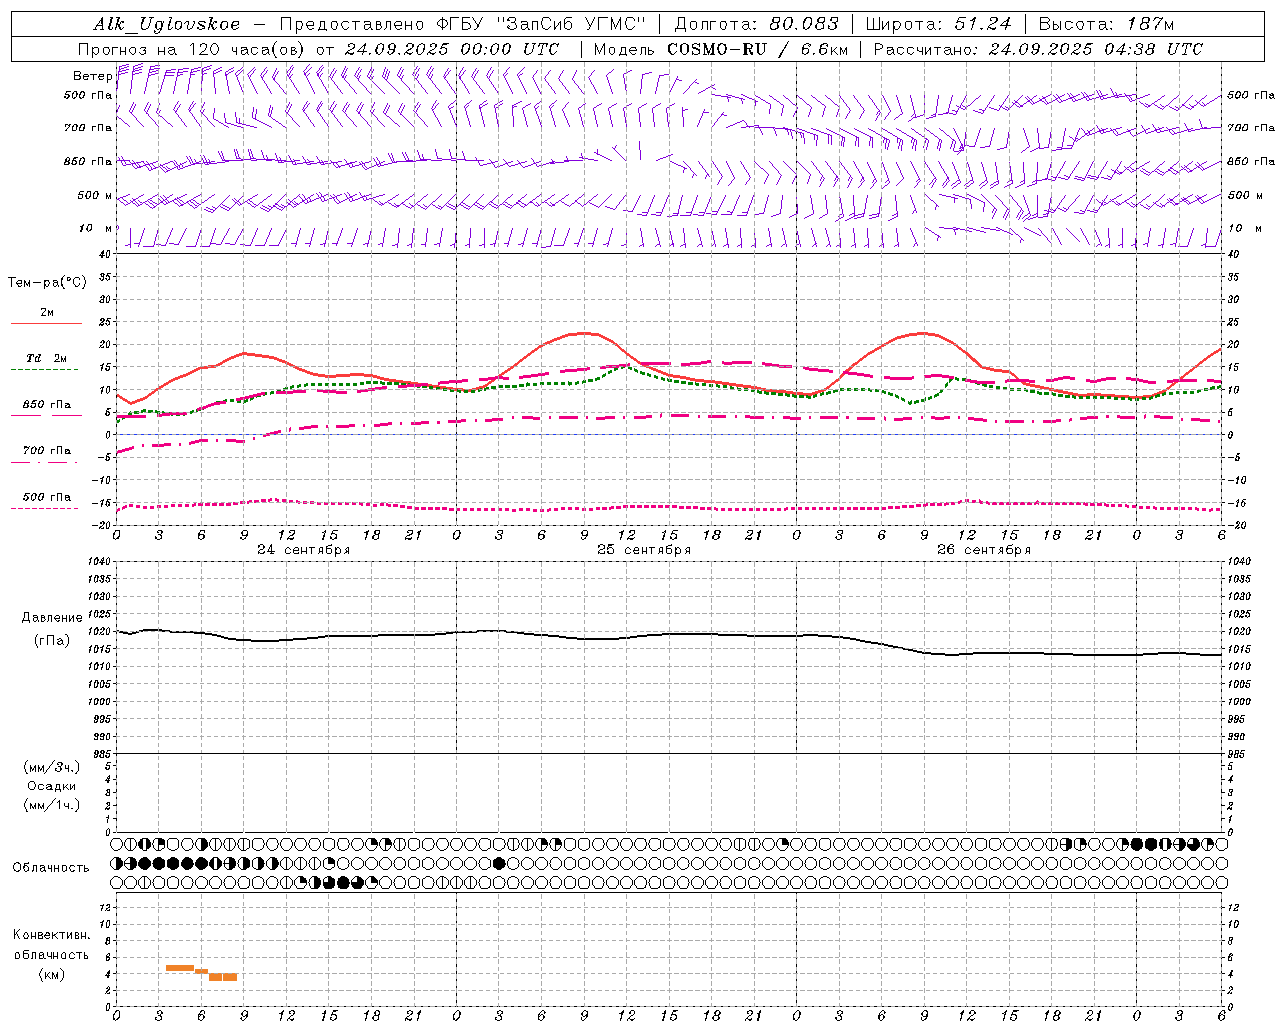Click the 24 сентября date label
Screen dimensions: 1280x1024
[x=304, y=549]
